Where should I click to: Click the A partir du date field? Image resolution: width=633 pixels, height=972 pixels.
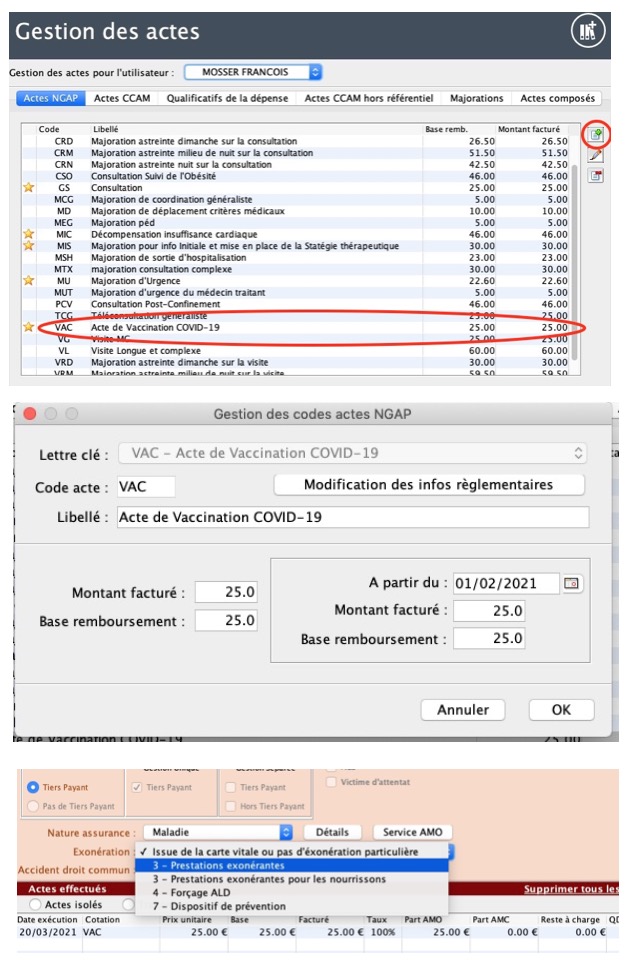[506, 583]
